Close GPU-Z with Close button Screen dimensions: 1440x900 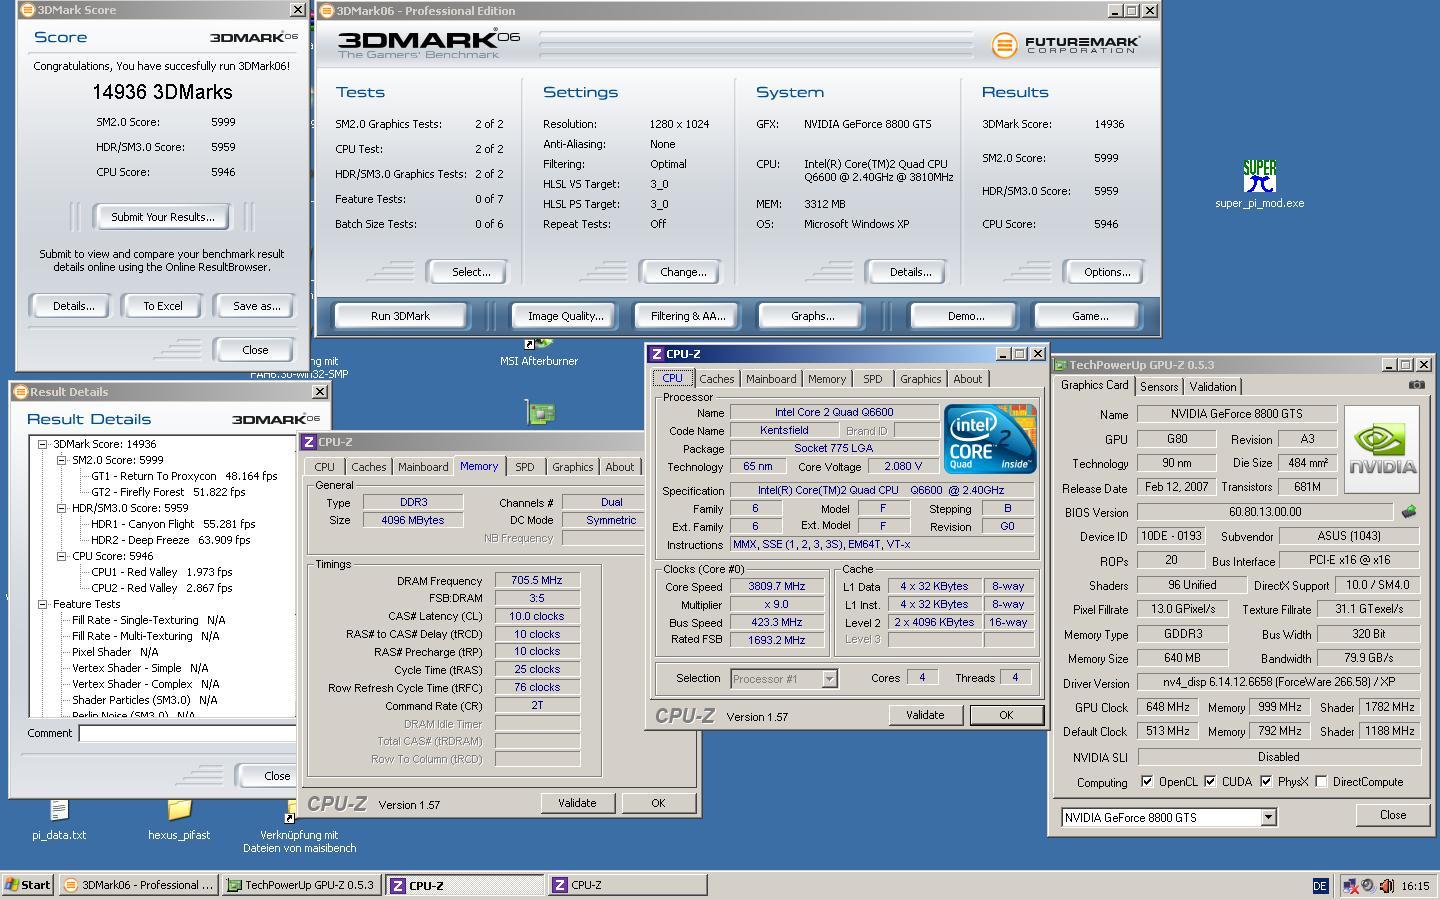pos(1393,815)
